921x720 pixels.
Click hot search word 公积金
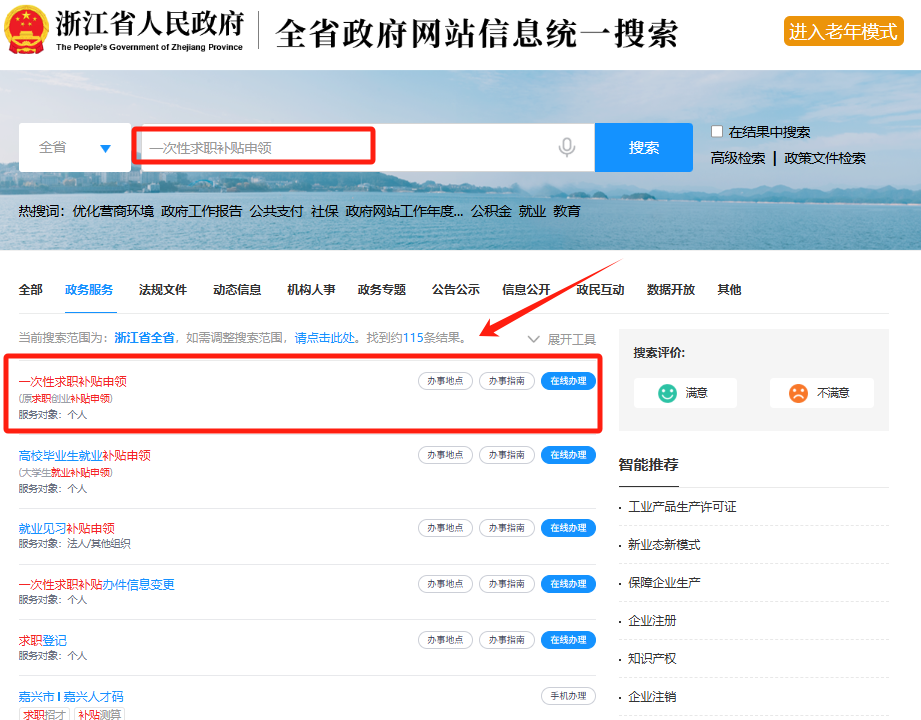491,211
